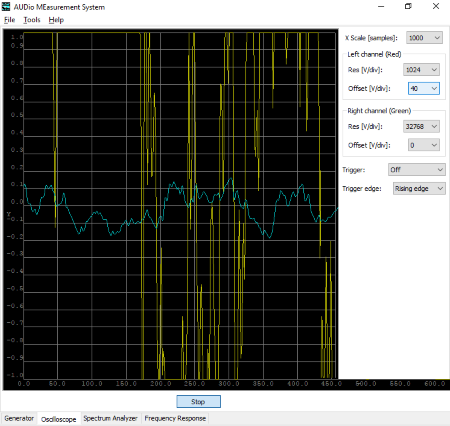Expand Right channel Res dropdown showing 32768
The height and width of the screenshot is (426, 450).
[421, 126]
